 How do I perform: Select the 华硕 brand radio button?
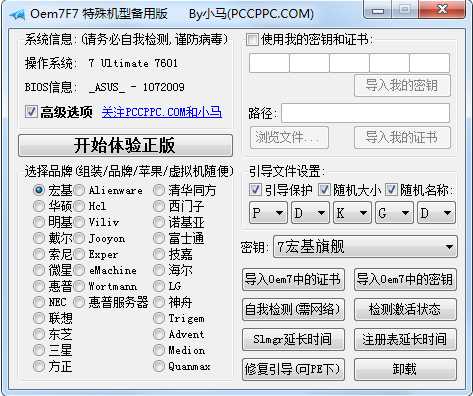click(x=39, y=206)
